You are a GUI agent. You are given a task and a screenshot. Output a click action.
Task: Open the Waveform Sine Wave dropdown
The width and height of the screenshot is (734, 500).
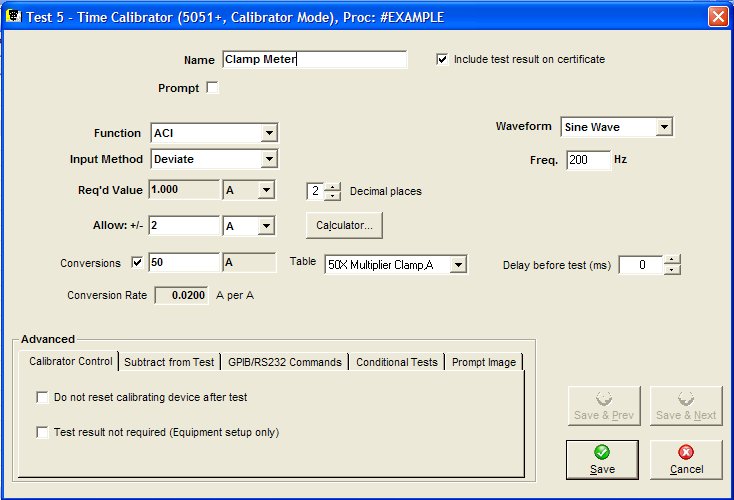pos(663,127)
